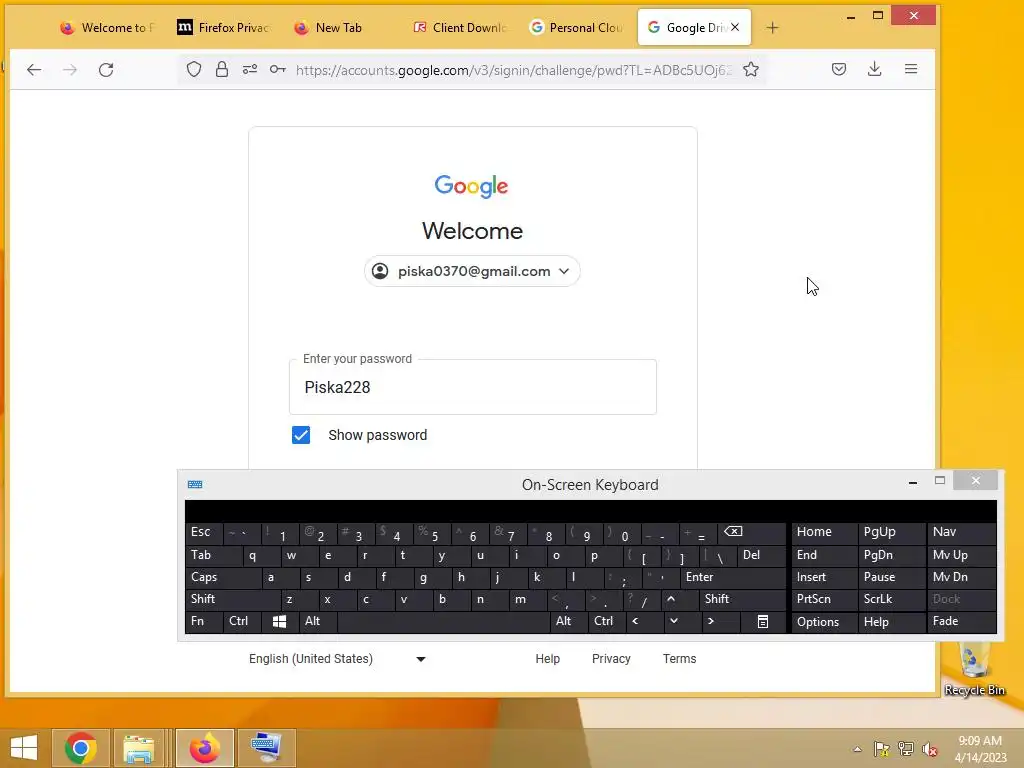
Task: Close the Google Drive tab
Action: point(735,27)
